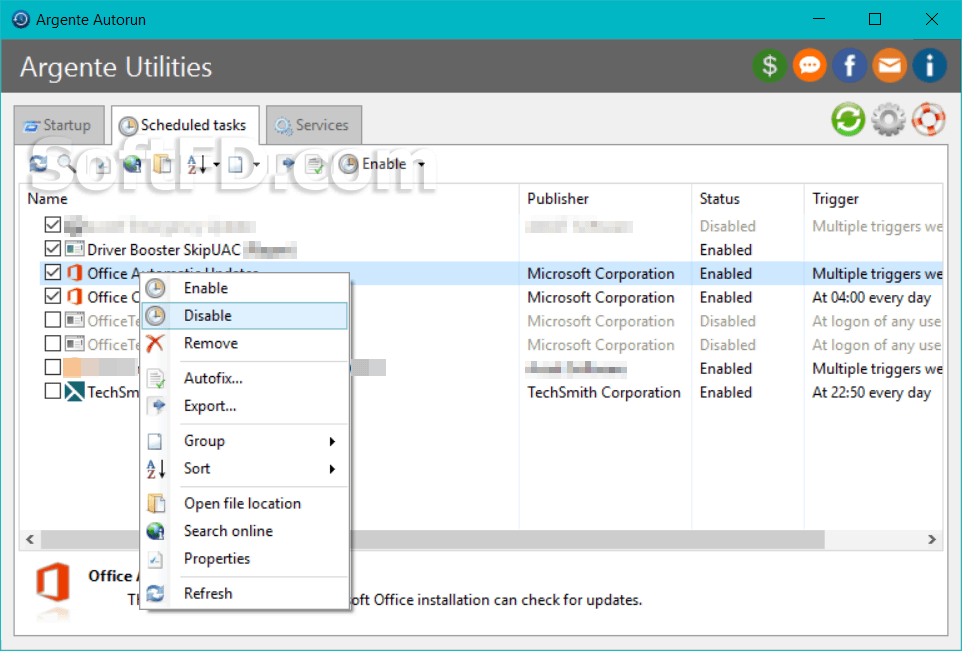Check the TechSmith task checkbox

pos(53,391)
